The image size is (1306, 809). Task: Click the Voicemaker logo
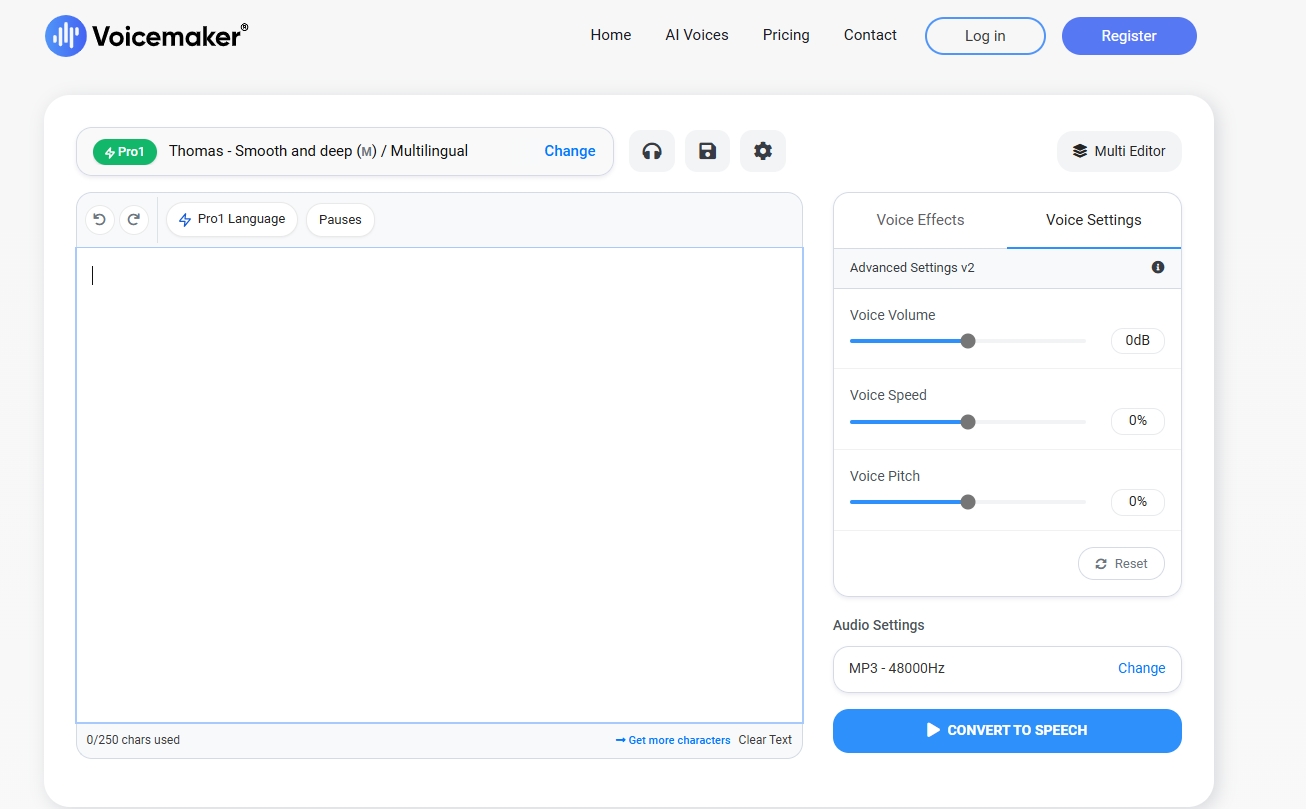[x=147, y=36]
